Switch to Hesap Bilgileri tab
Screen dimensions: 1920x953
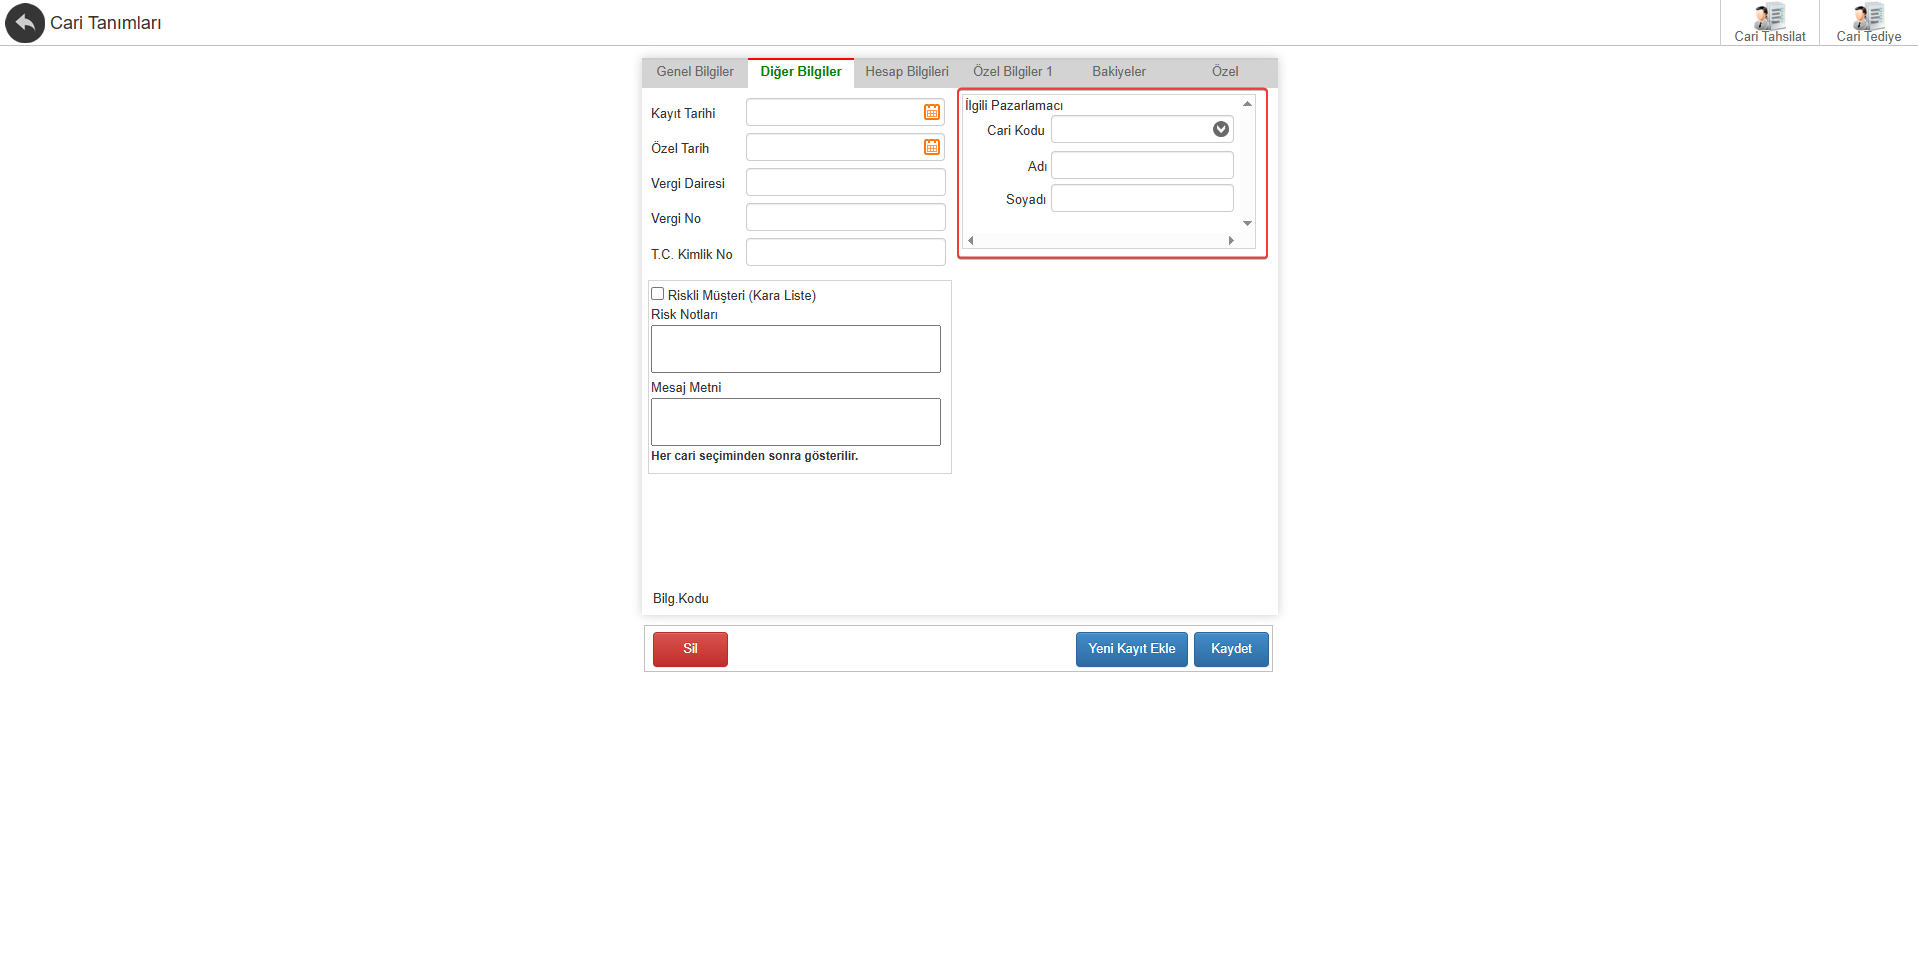point(907,72)
